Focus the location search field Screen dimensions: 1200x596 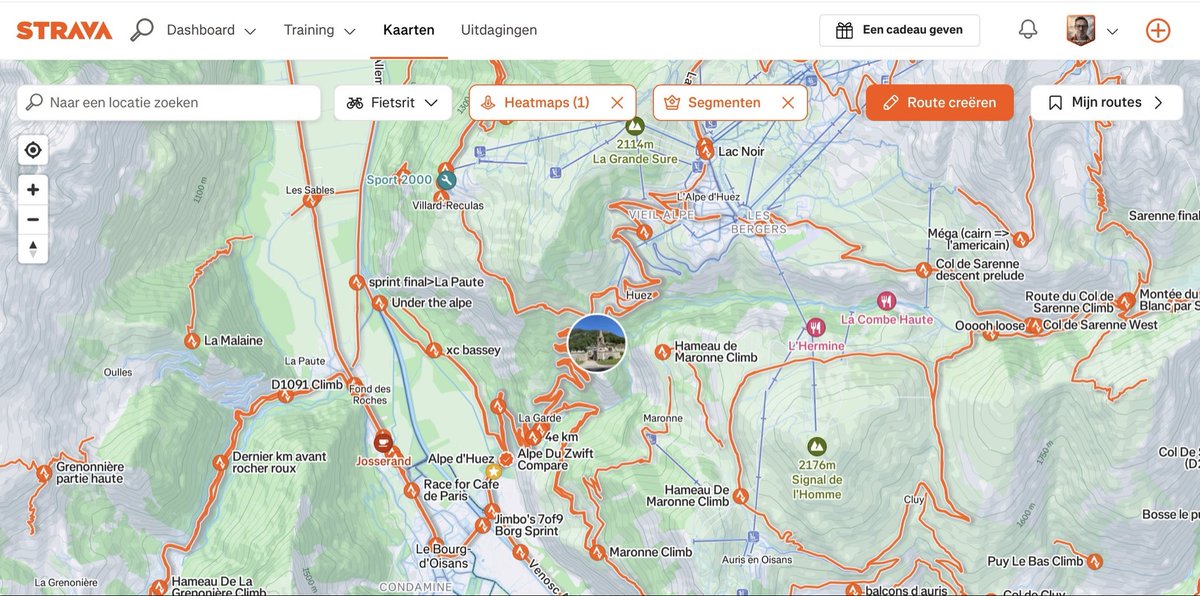[x=169, y=103]
